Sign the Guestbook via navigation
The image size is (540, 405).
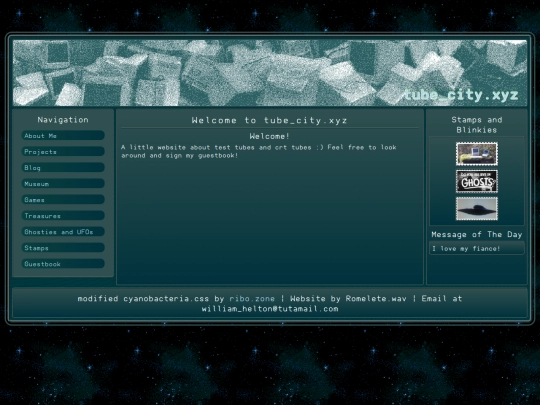(x=63, y=264)
